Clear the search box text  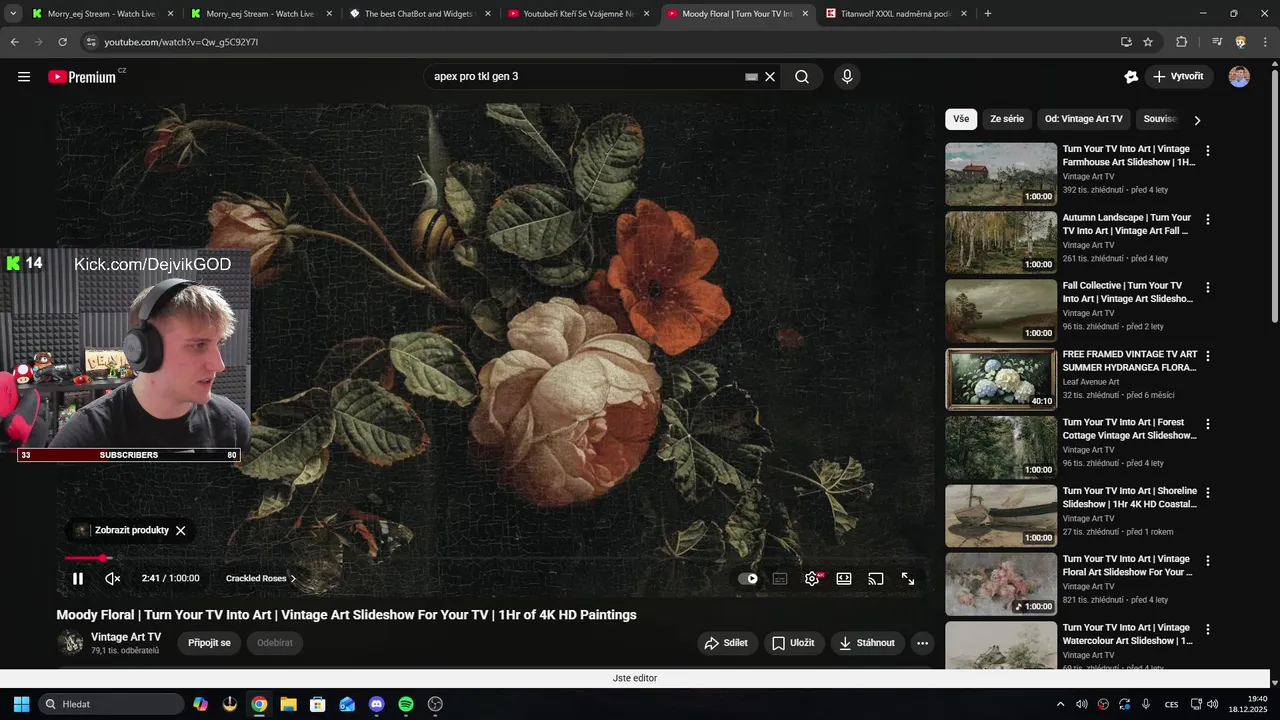point(770,77)
